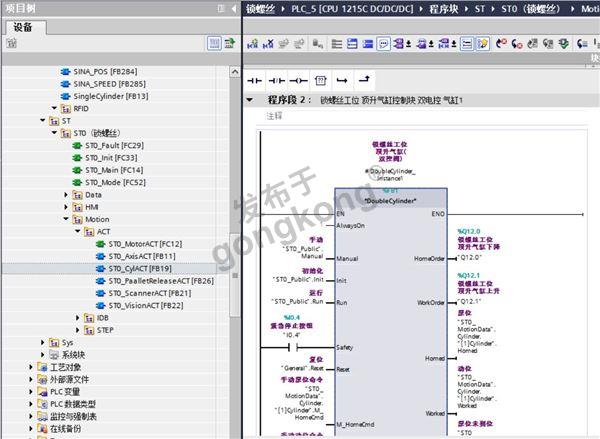
Task: Expand the RFID folder
Action: pos(54,108)
